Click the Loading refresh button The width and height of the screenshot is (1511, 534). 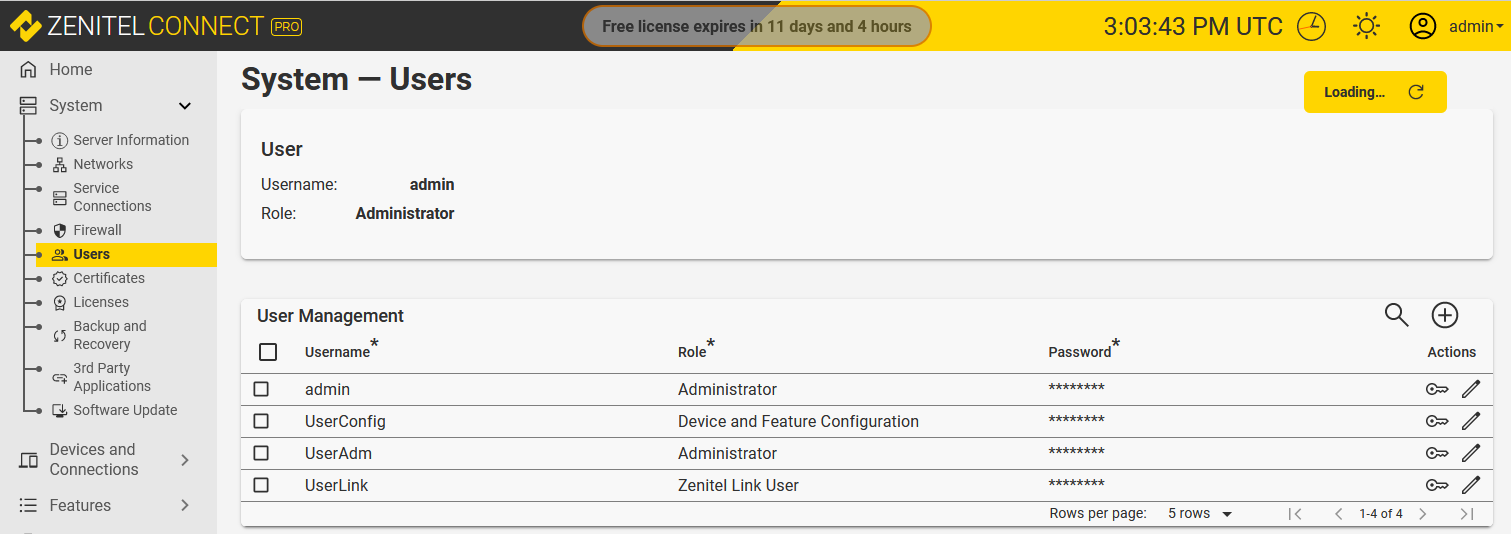tap(1375, 92)
